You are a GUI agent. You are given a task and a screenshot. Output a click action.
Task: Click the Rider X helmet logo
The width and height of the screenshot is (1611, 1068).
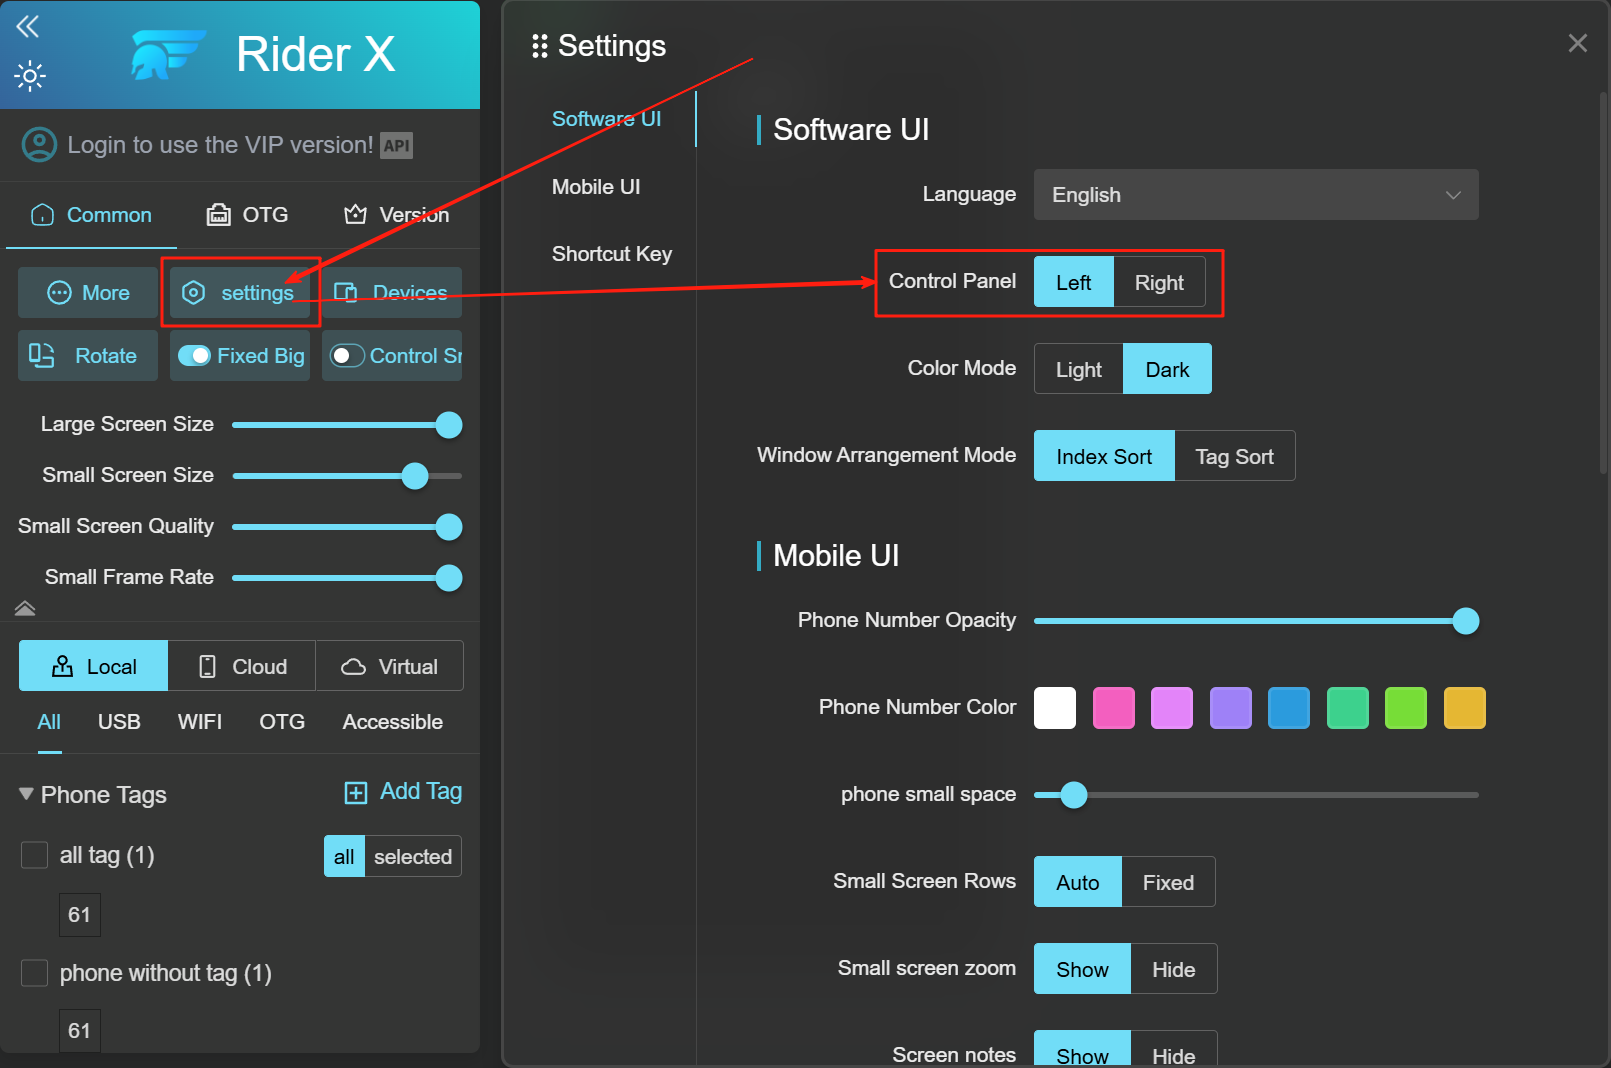[168, 54]
